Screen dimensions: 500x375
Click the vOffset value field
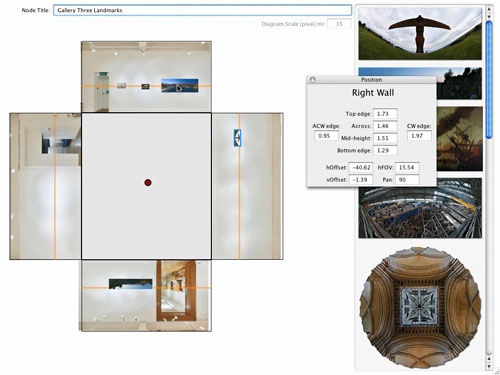point(361,180)
